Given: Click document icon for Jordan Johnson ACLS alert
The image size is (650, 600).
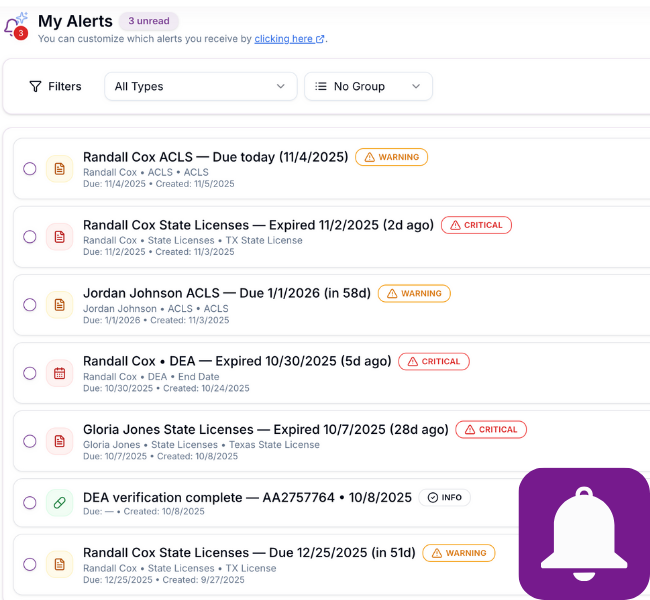Looking at the screenshot, I should click(59, 305).
